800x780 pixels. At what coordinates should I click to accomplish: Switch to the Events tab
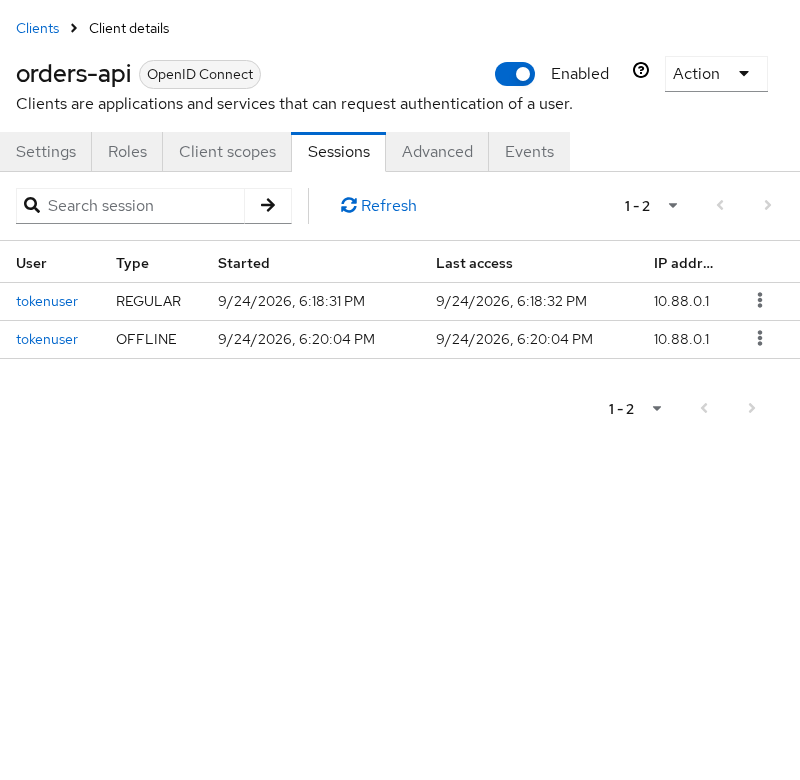pyautogui.click(x=530, y=152)
